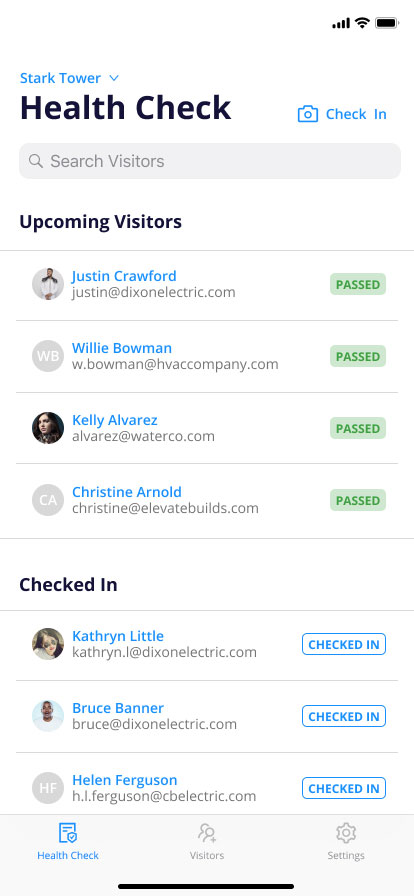The width and height of the screenshot is (414, 896).
Task: Tap the CA initials avatar
Action: click(48, 500)
